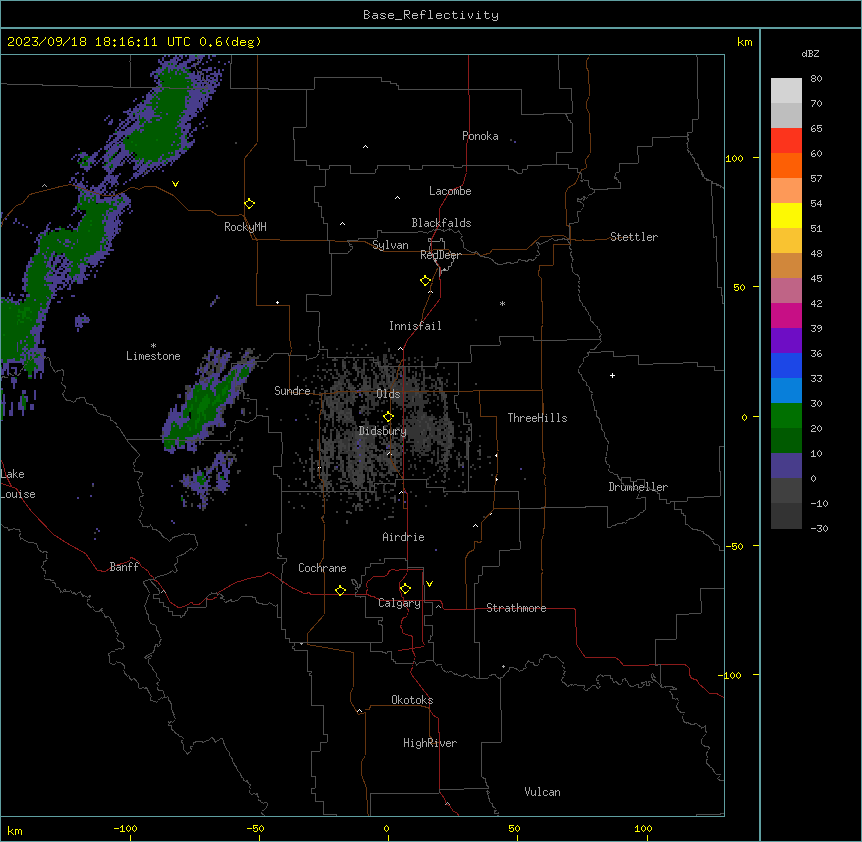Click the green 30 dBZ legend swatch

coord(786,416)
